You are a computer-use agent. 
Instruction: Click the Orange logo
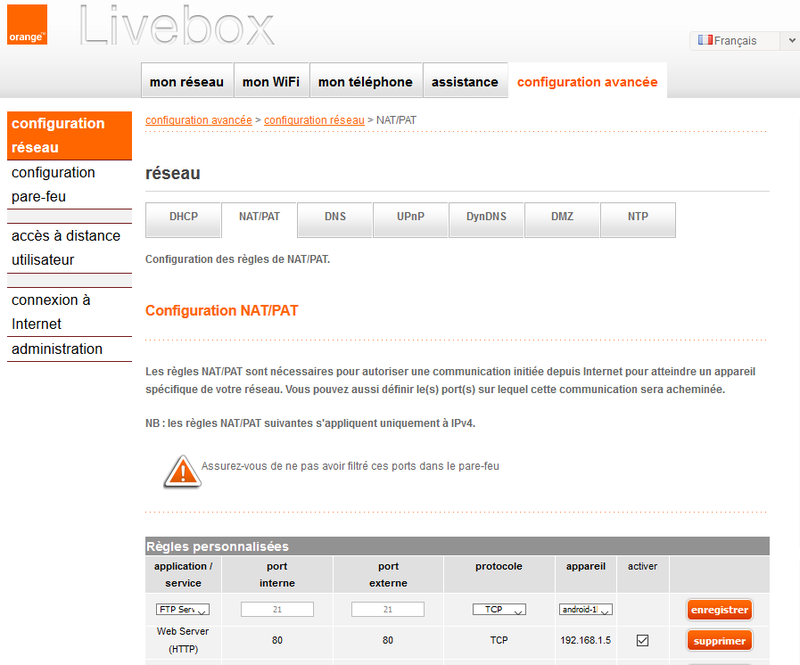click(x=27, y=24)
